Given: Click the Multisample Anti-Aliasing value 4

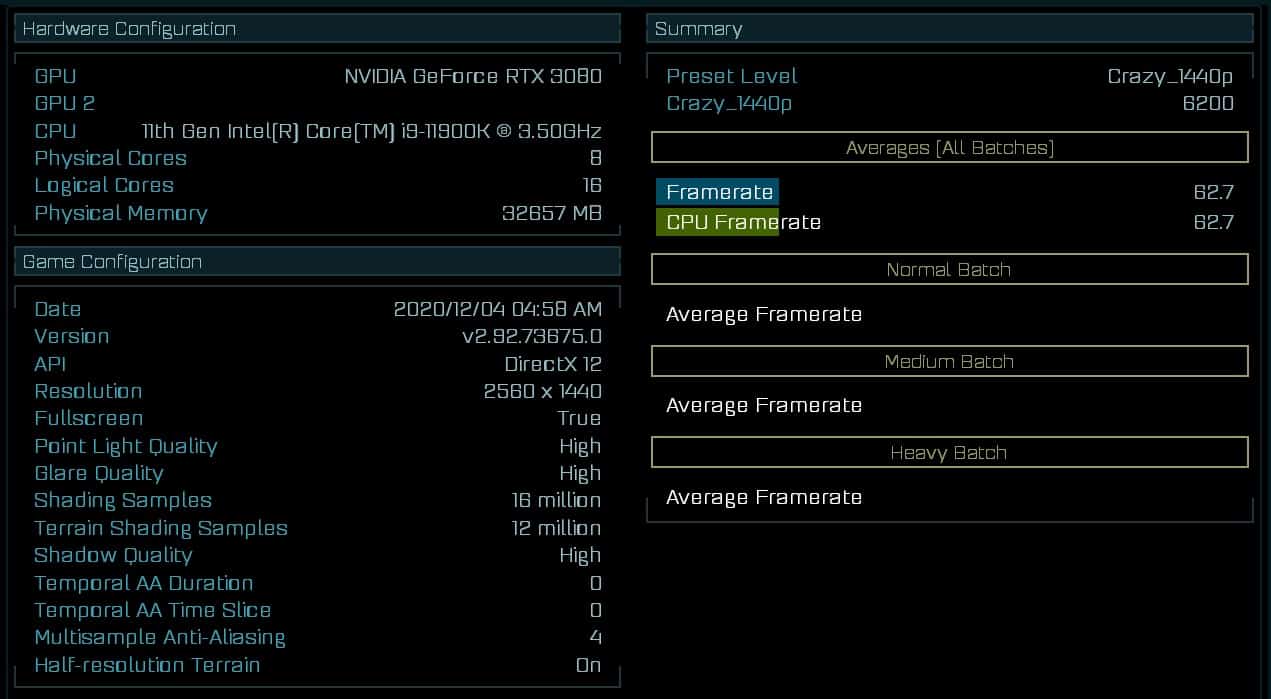Looking at the screenshot, I should [596, 637].
